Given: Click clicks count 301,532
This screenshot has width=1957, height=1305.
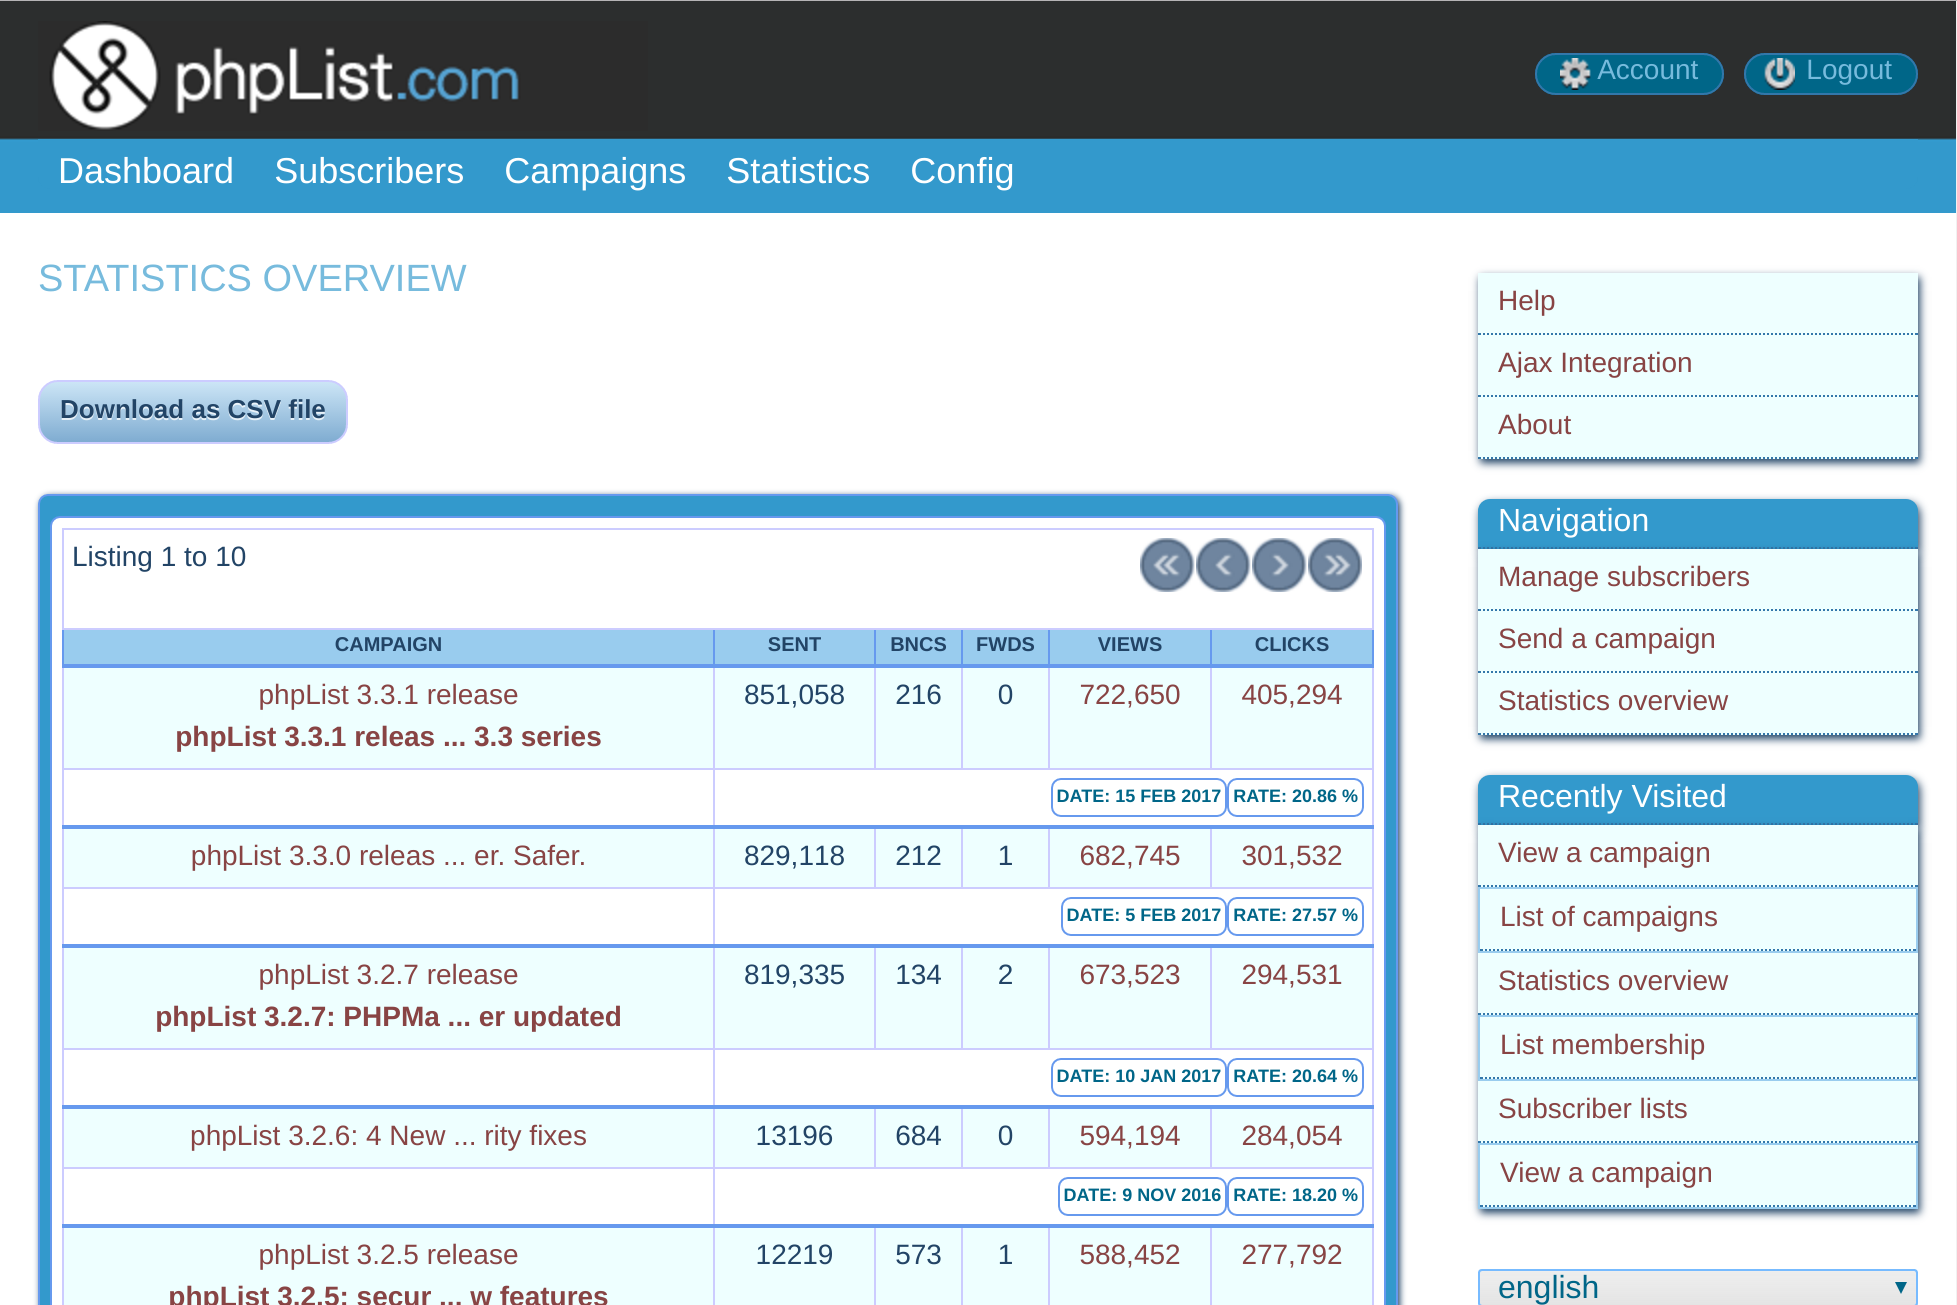Looking at the screenshot, I should point(1292,856).
